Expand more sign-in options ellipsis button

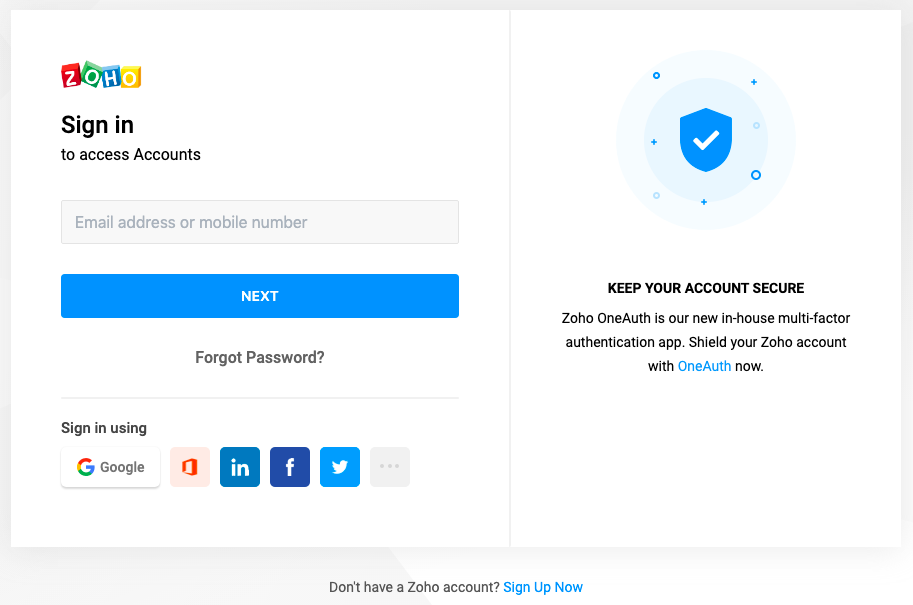tap(390, 467)
